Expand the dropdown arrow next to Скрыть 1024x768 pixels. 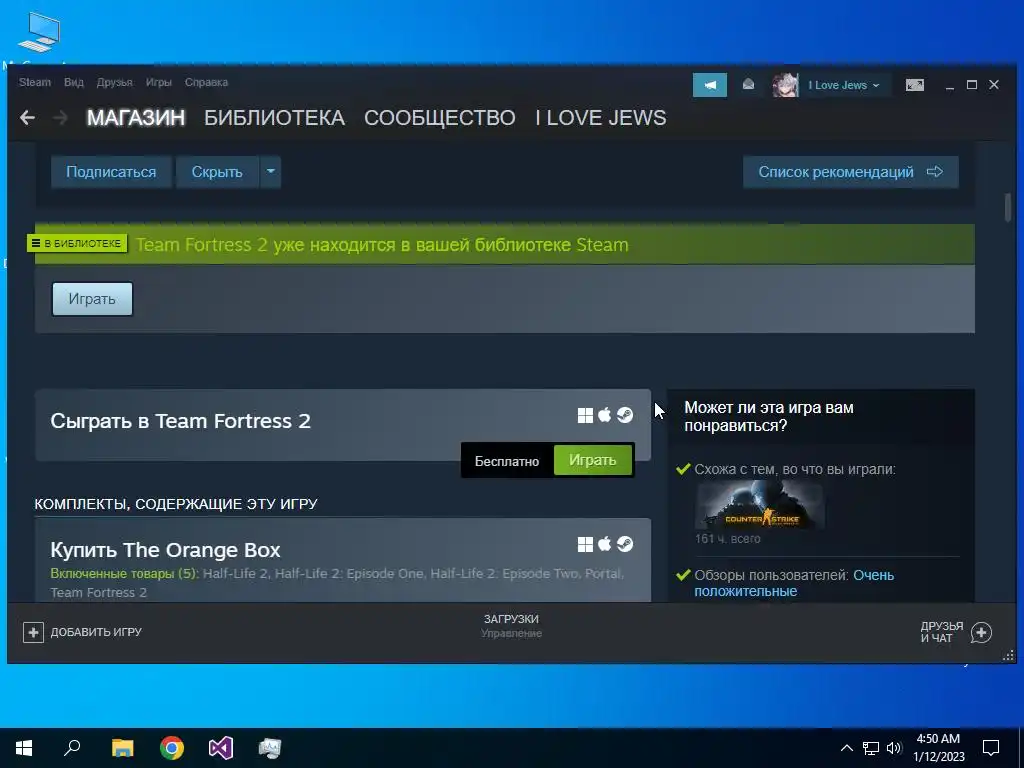[270, 172]
